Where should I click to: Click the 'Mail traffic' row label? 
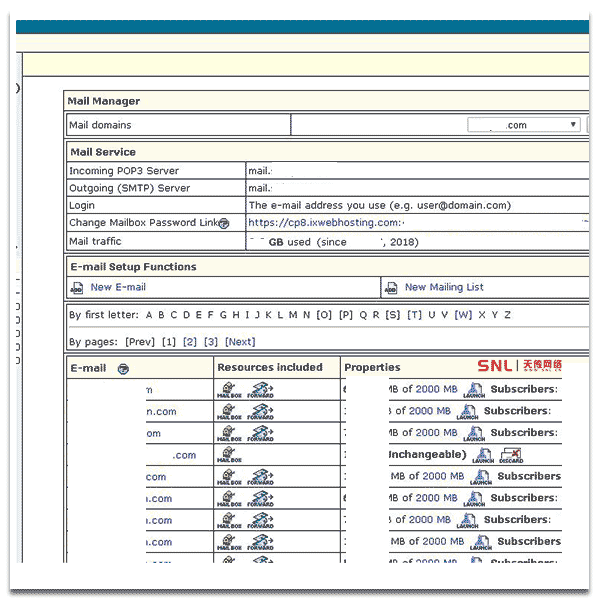[95, 241]
